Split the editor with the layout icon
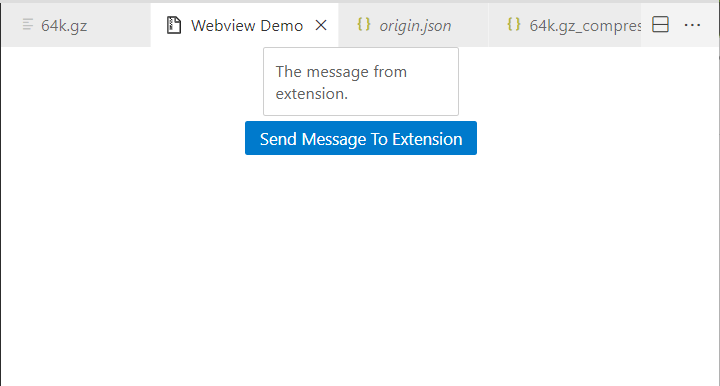The width and height of the screenshot is (720, 386). tap(660, 25)
